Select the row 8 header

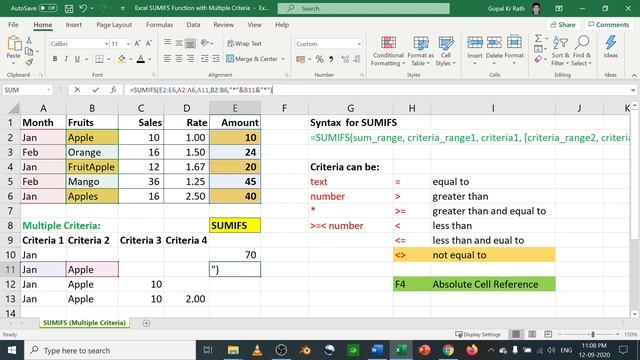coord(10,225)
